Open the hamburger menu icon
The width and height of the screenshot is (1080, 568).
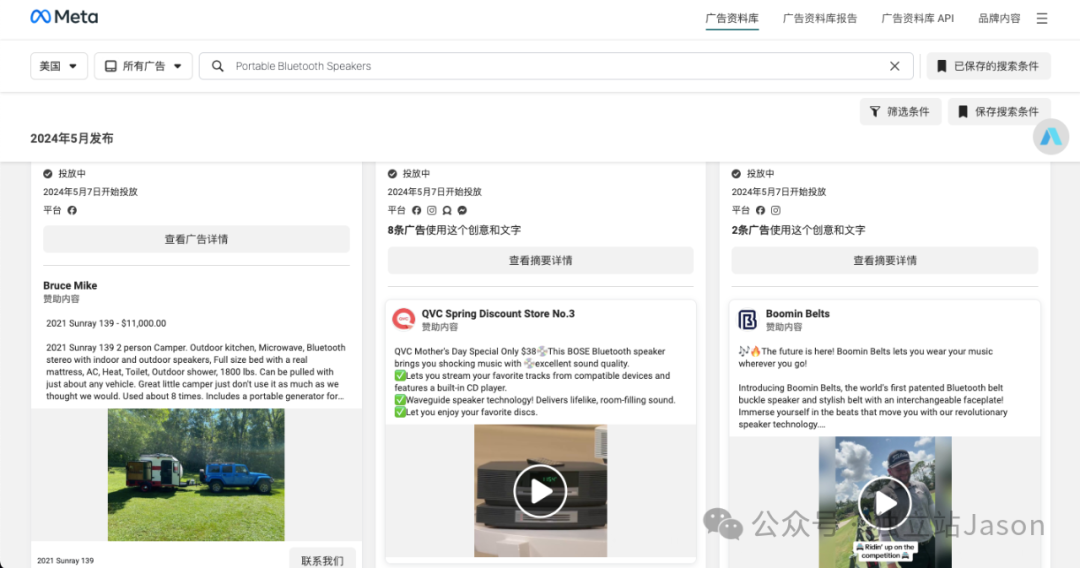pos(1041,19)
